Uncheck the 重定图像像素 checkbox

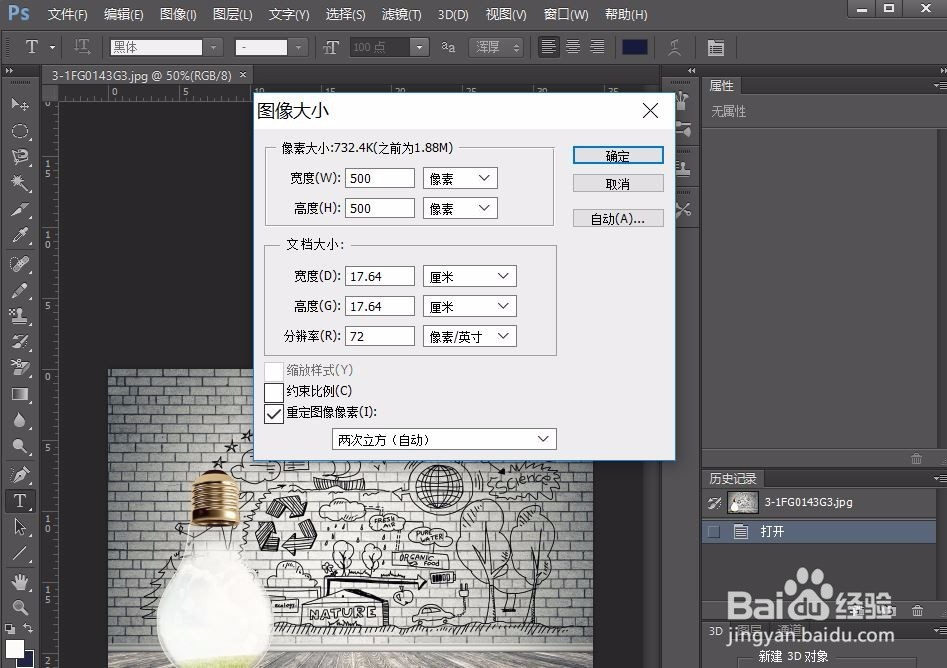tap(274, 412)
